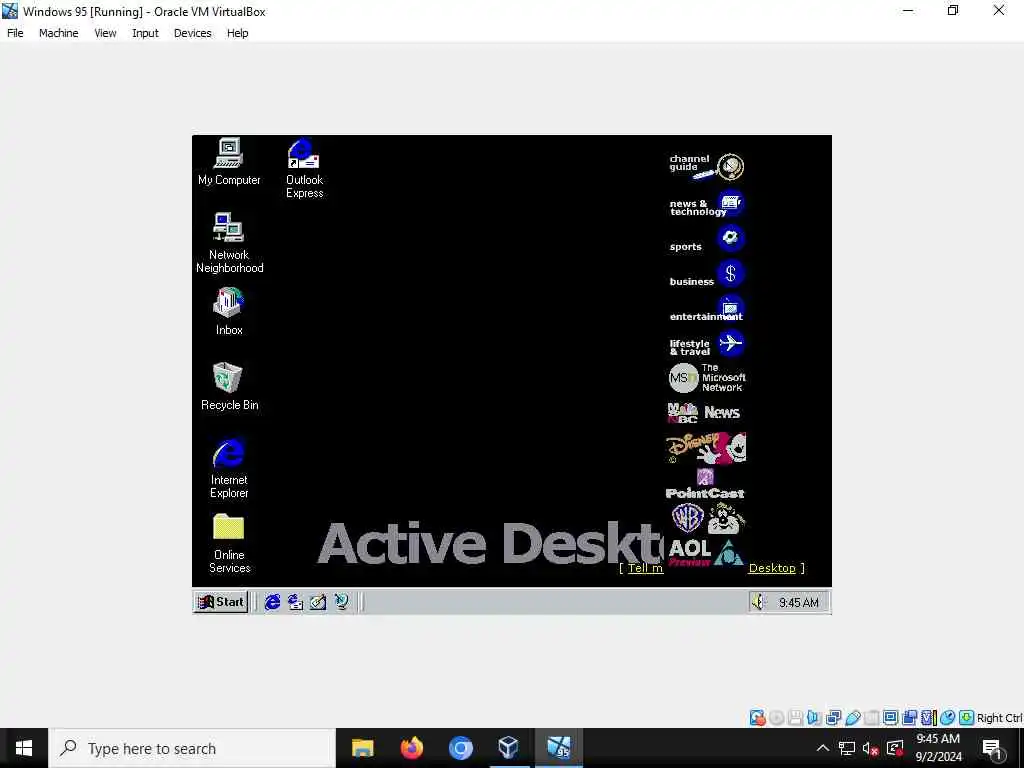The height and width of the screenshot is (768, 1024).
Task: Click View Channels in Quick Launch bar
Action: pos(341,601)
